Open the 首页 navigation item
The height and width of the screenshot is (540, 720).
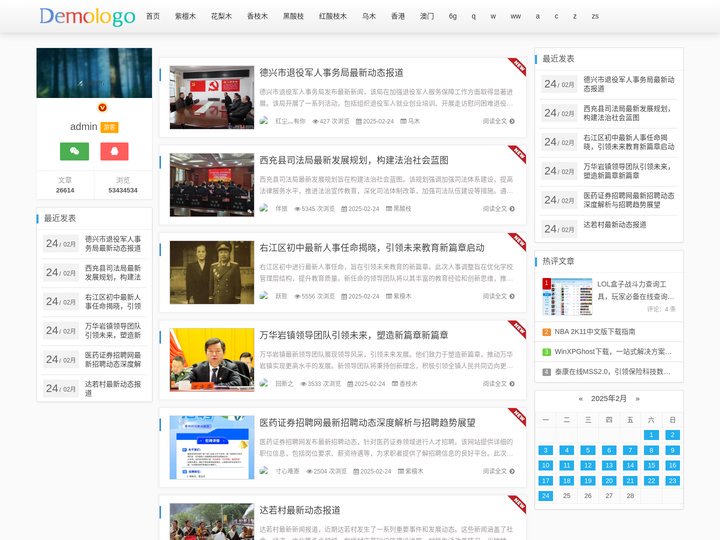[x=153, y=16]
